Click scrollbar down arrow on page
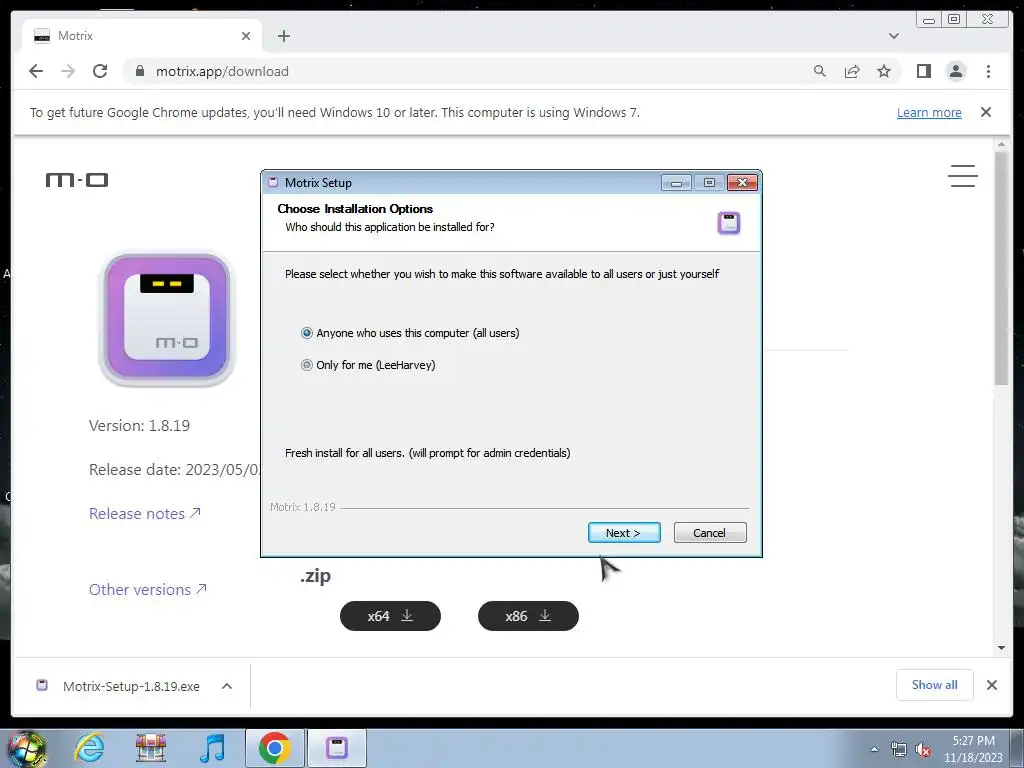The image size is (1024, 768). [x=1001, y=648]
